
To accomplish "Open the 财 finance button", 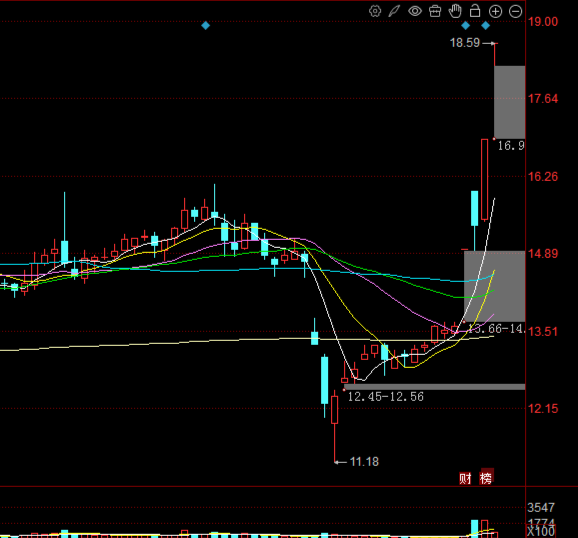I will tap(465, 478).
